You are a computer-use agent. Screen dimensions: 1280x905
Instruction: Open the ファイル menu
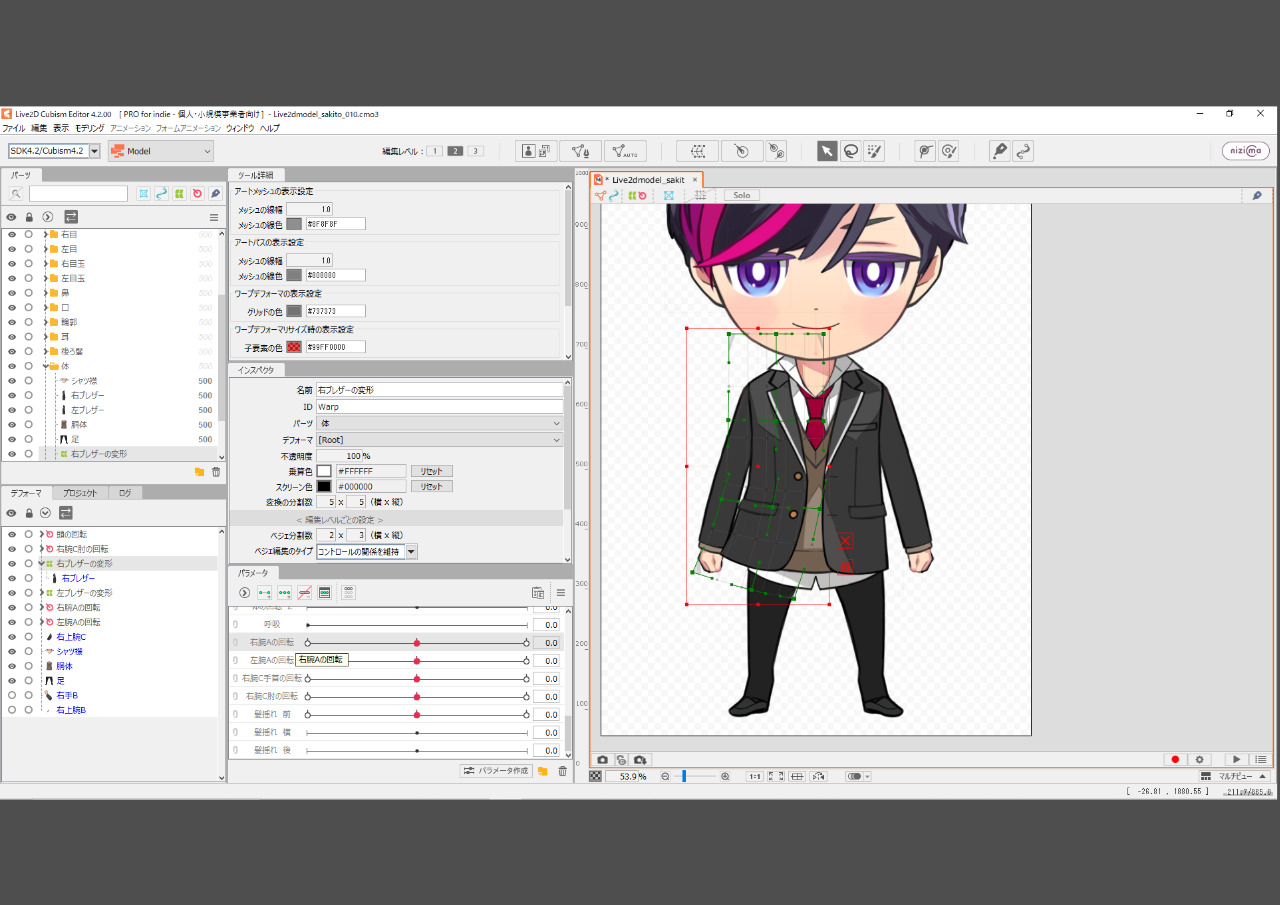13,128
